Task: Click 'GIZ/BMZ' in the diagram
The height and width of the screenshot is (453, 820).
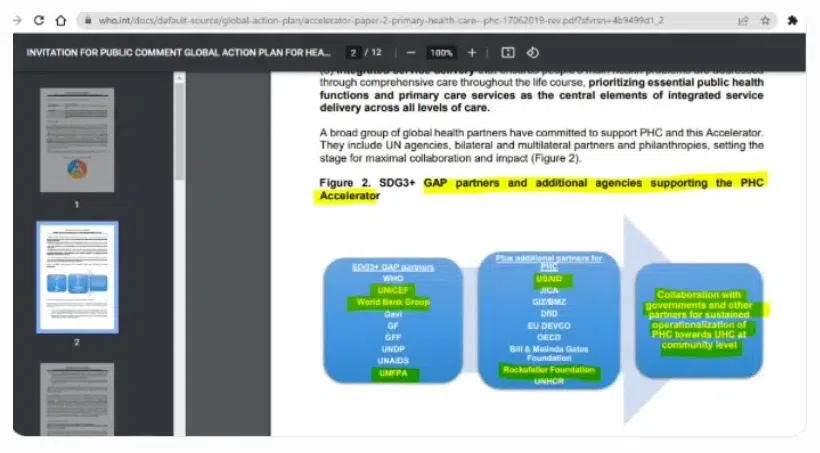Action: (x=549, y=302)
